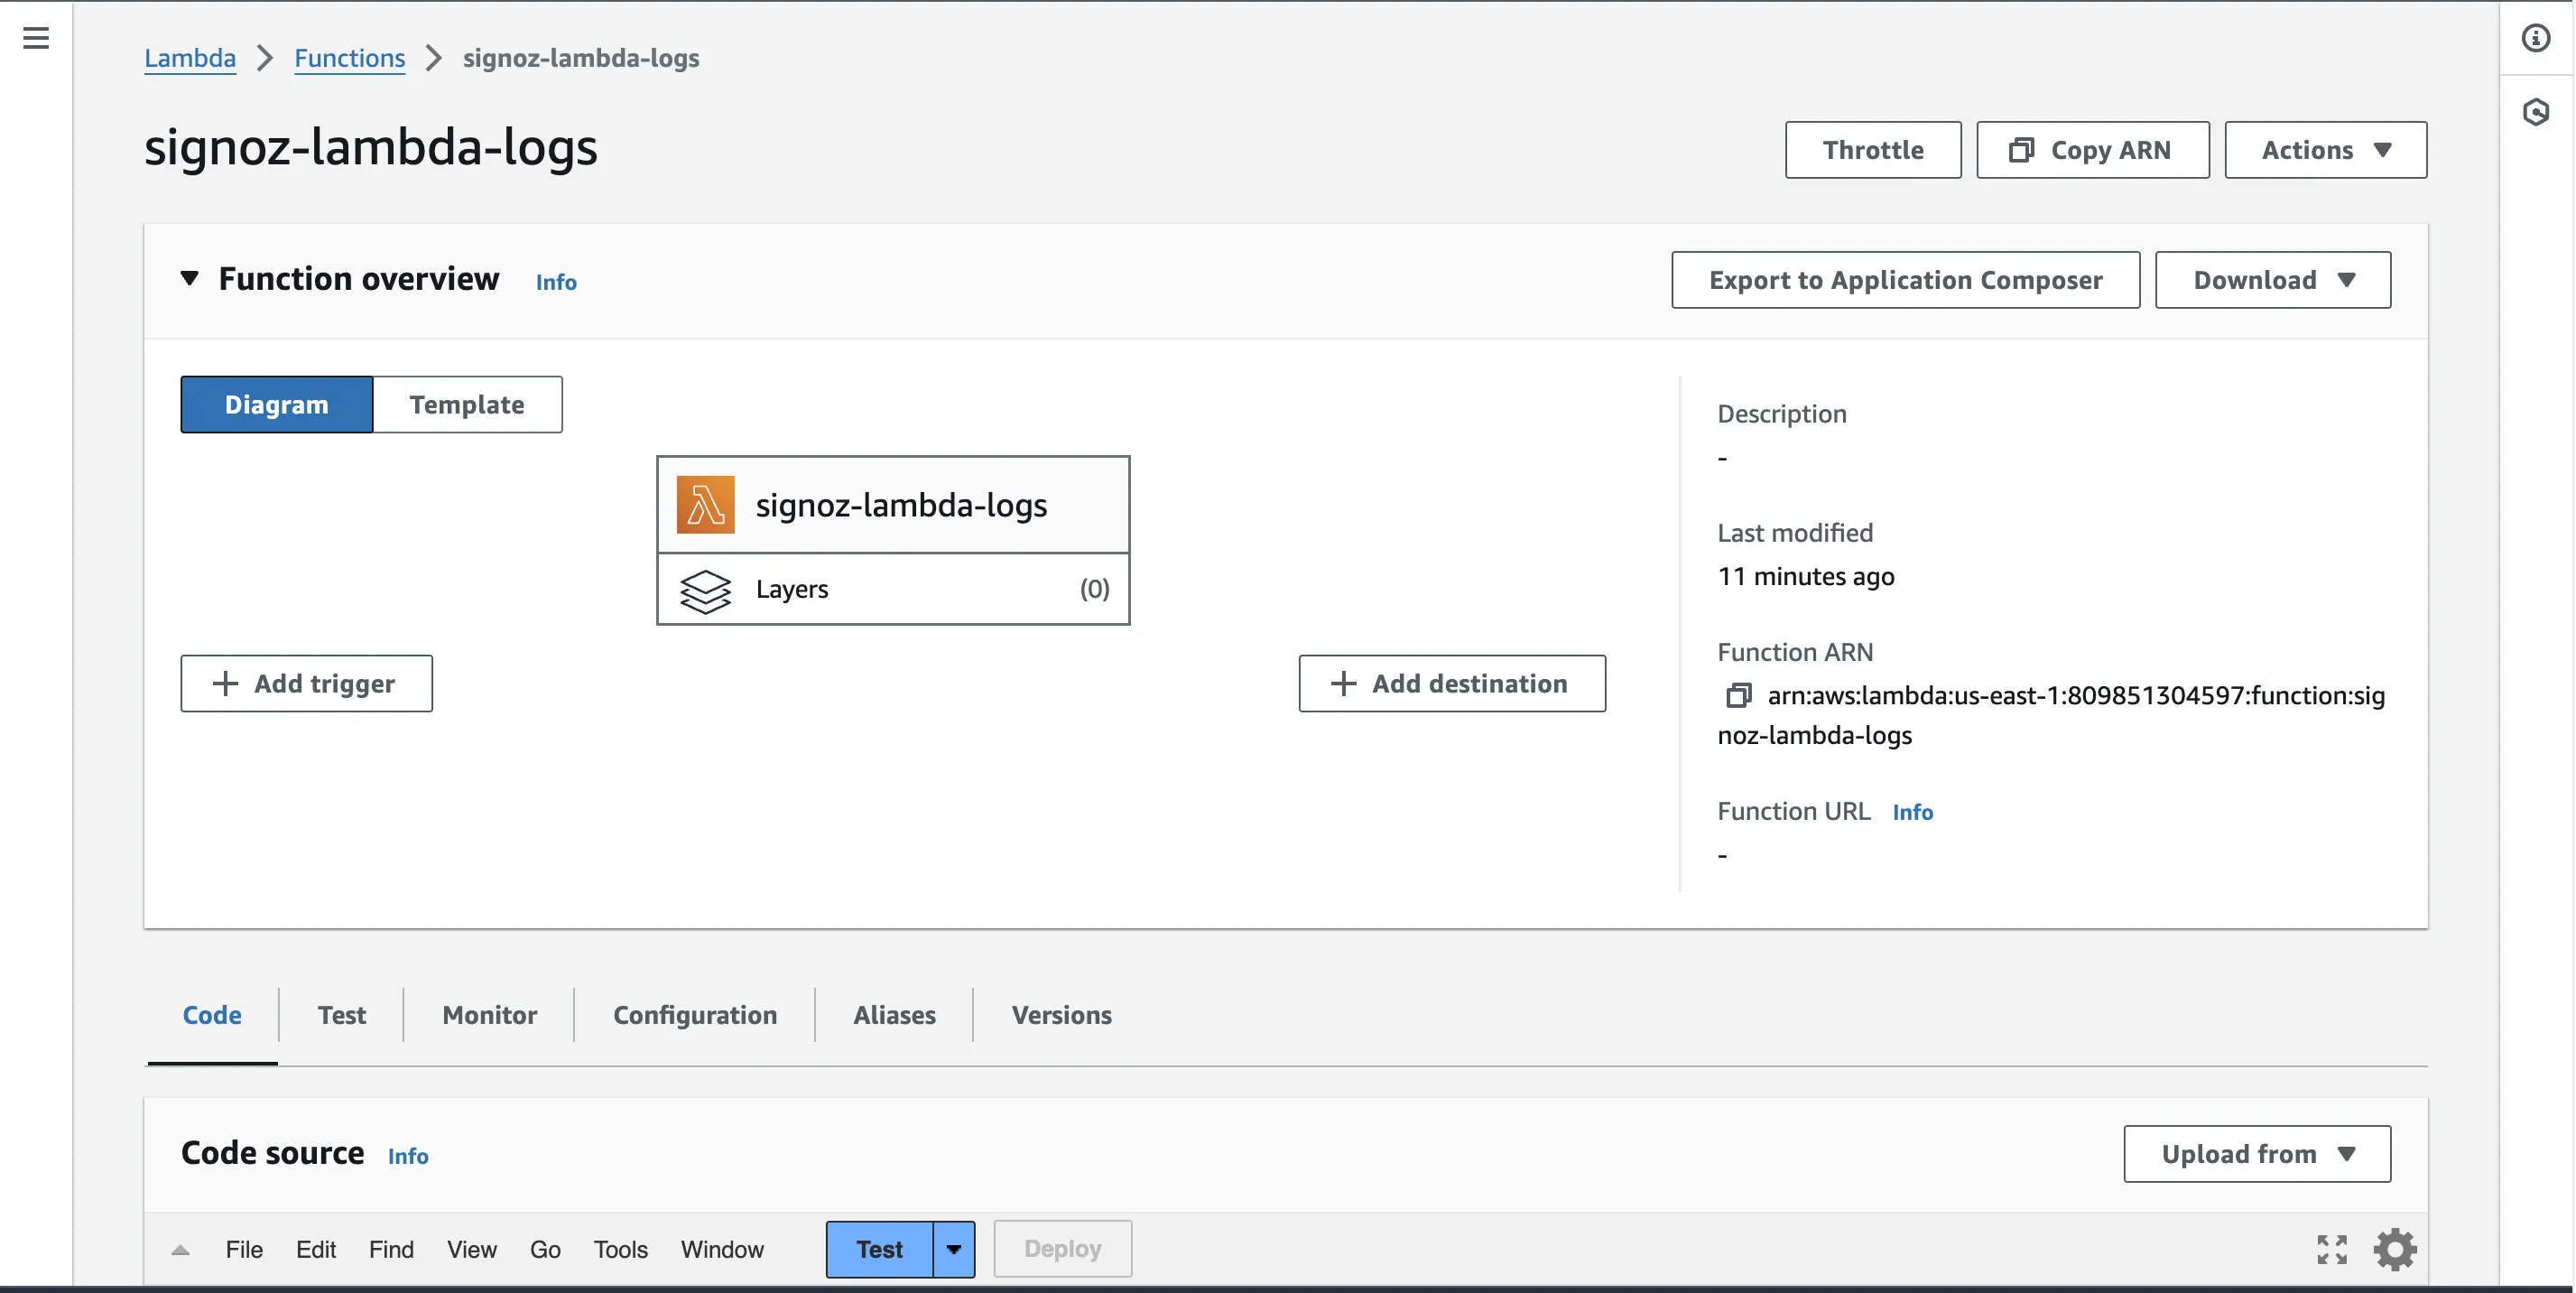Open the editor View menu

472,1249
